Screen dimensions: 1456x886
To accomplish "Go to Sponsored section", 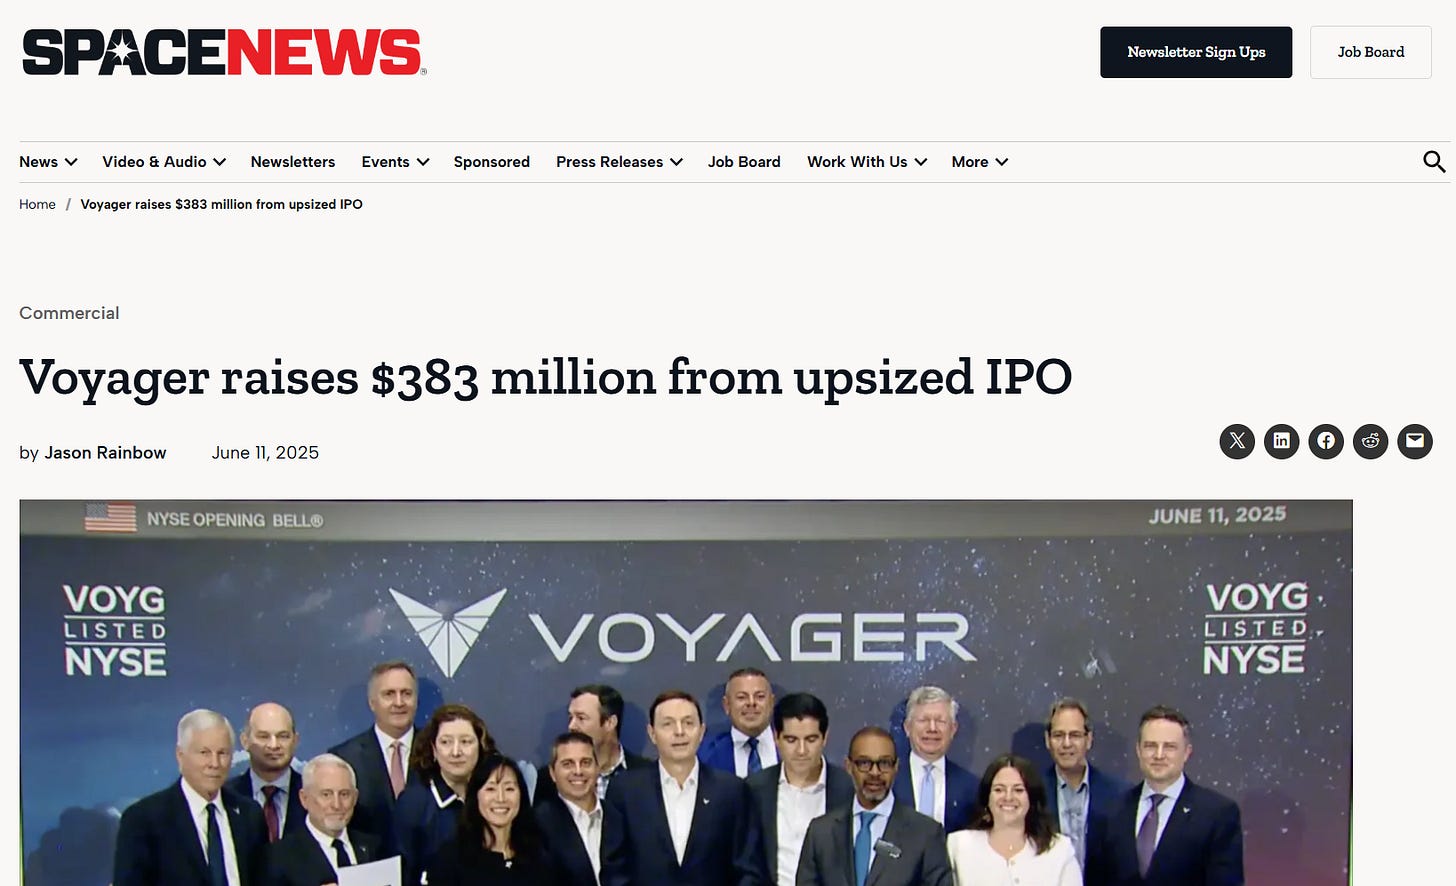I will [x=492, y=162].
